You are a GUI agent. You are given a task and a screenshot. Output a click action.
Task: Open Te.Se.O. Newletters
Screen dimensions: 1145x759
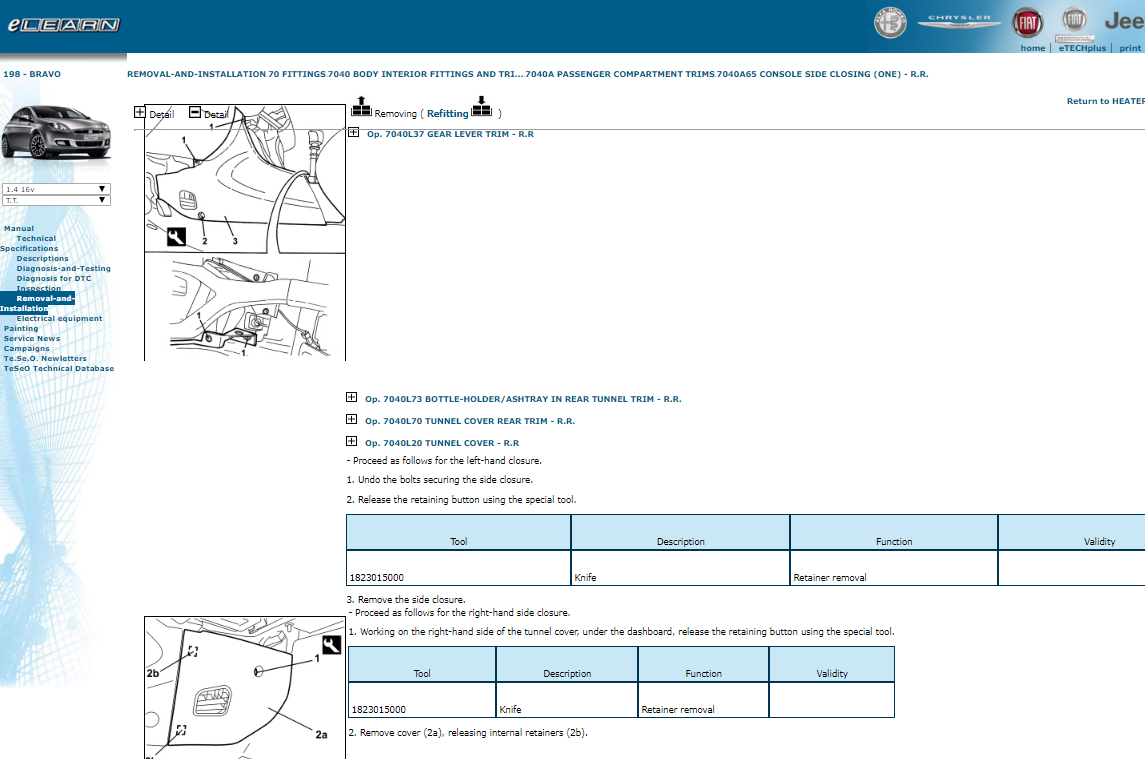pyautogui.click(x=45, y=359)
